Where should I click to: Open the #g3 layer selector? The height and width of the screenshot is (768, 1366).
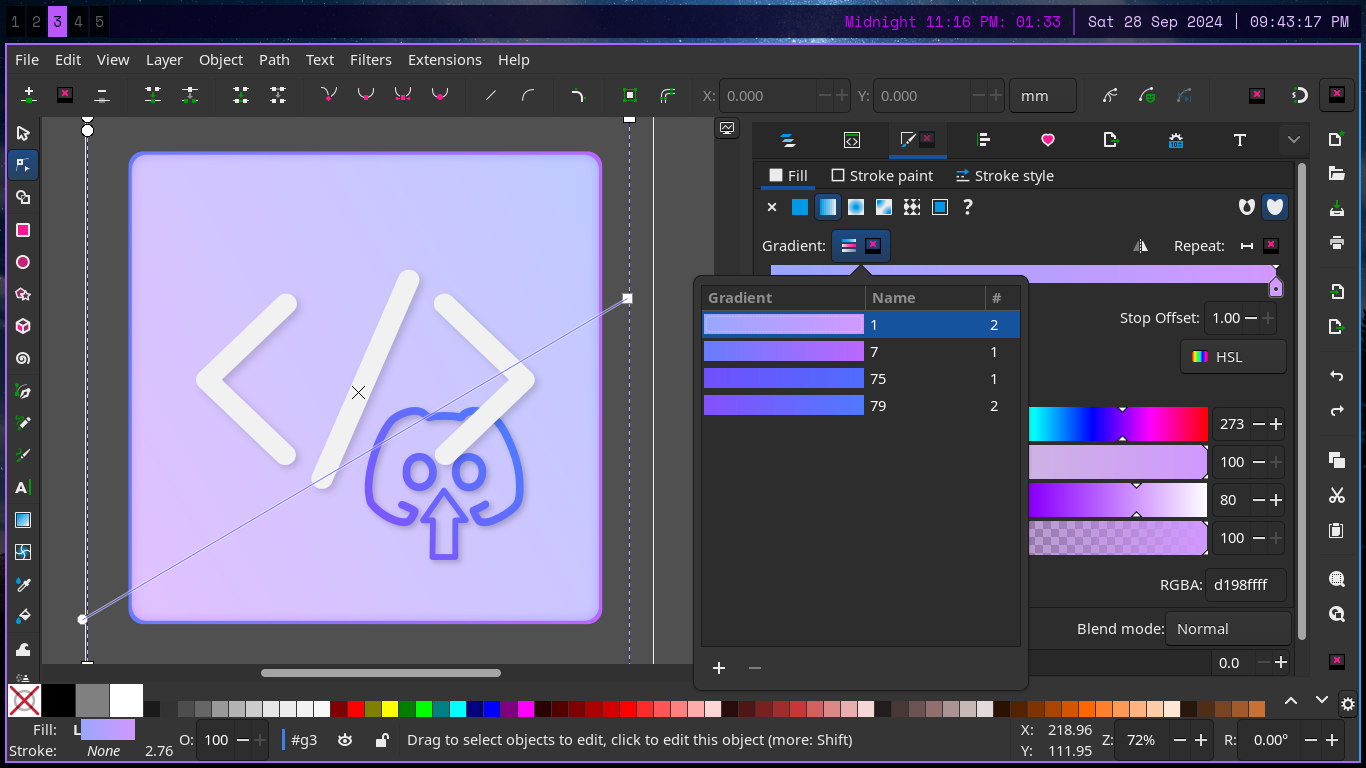(304, 740)
